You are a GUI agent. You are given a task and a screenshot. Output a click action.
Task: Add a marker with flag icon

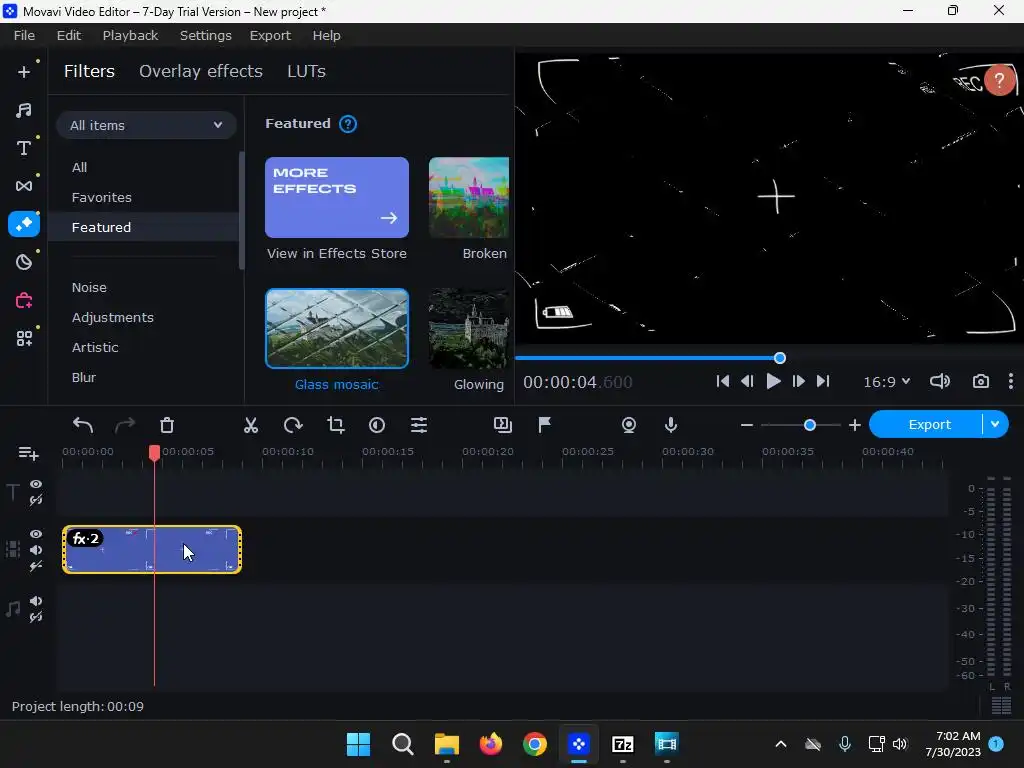click(x=545, y=425)
